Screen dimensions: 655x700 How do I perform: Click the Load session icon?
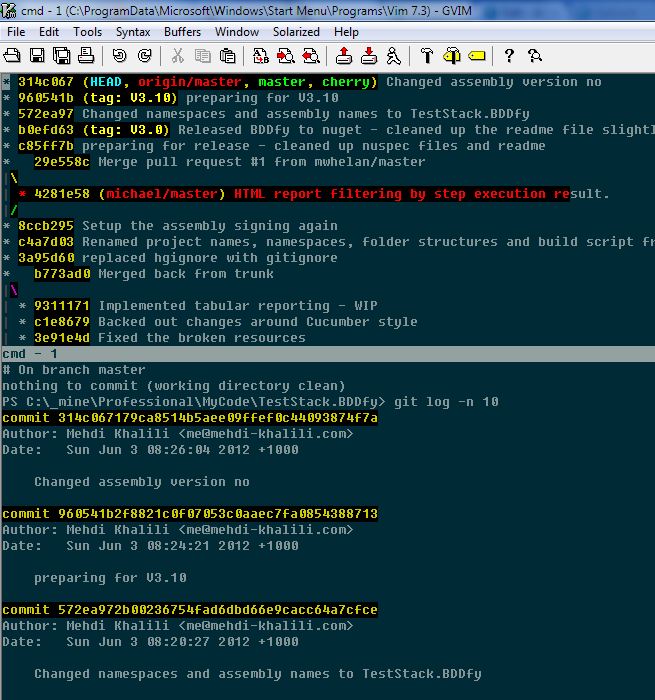click(x=344, y=56)
